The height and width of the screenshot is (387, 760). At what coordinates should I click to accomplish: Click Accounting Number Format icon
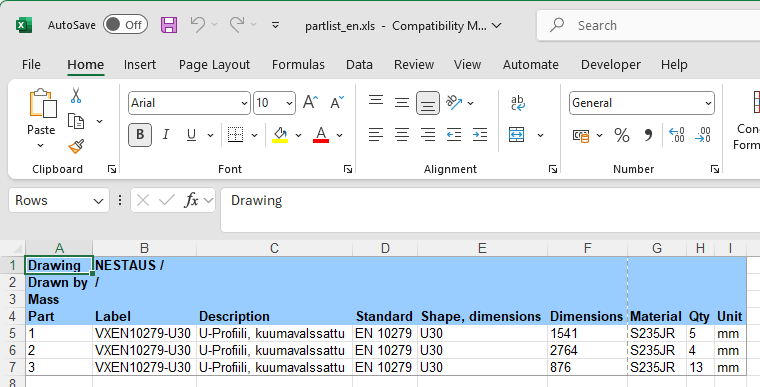(581, 135)
